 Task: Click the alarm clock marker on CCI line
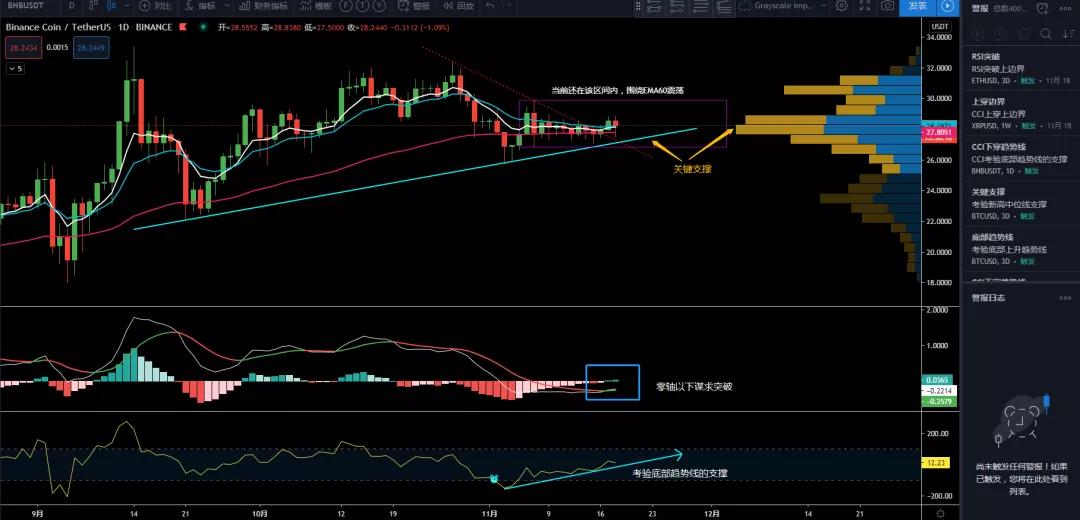point(494,478)
